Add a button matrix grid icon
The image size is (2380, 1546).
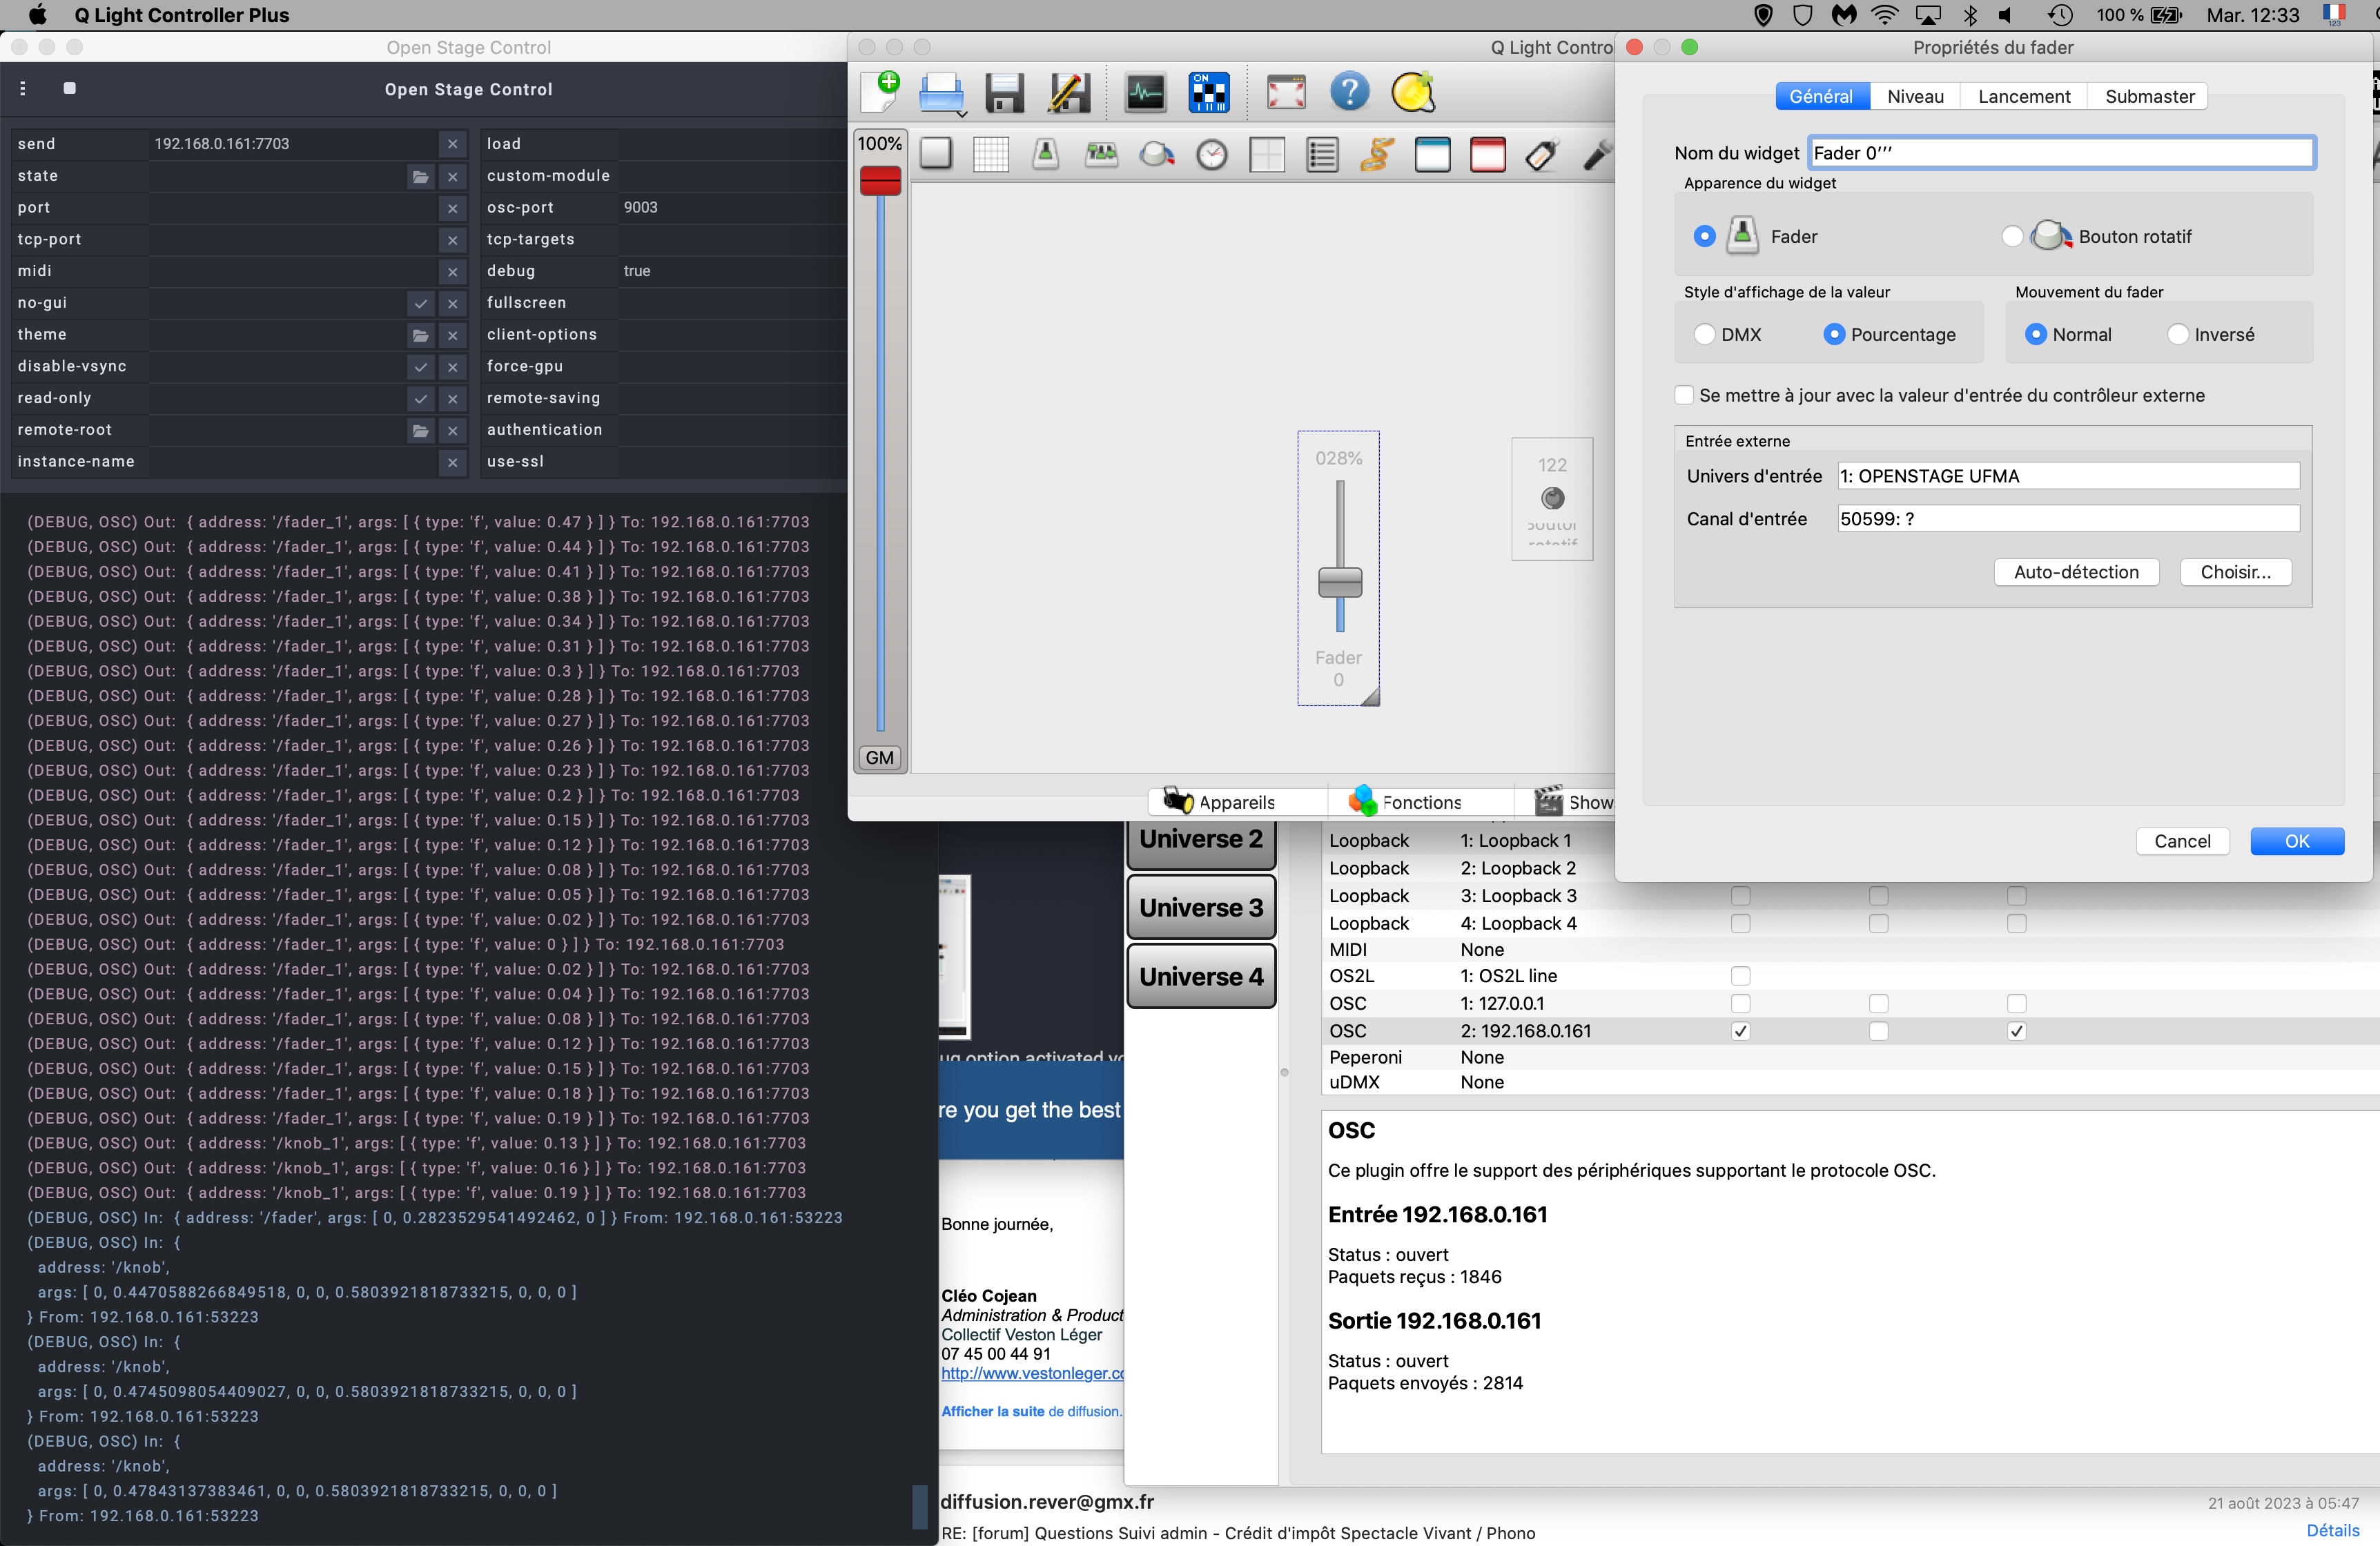click(991, 154)
